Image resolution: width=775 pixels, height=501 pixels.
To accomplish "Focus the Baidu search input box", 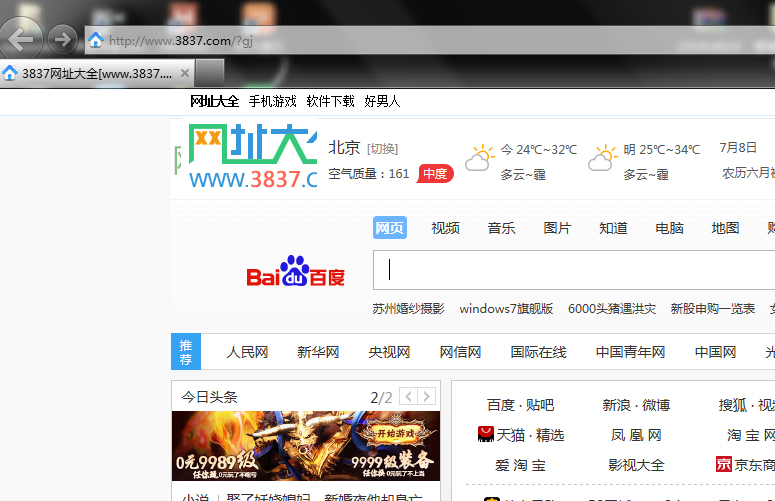I will coord(574,270).
